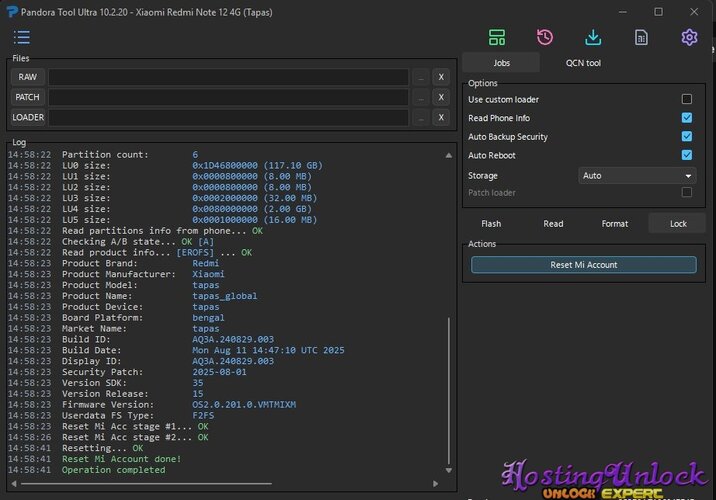
Task: Click the Userdata FS Type 'F2FS' value
Action: [x=203, y=416]
